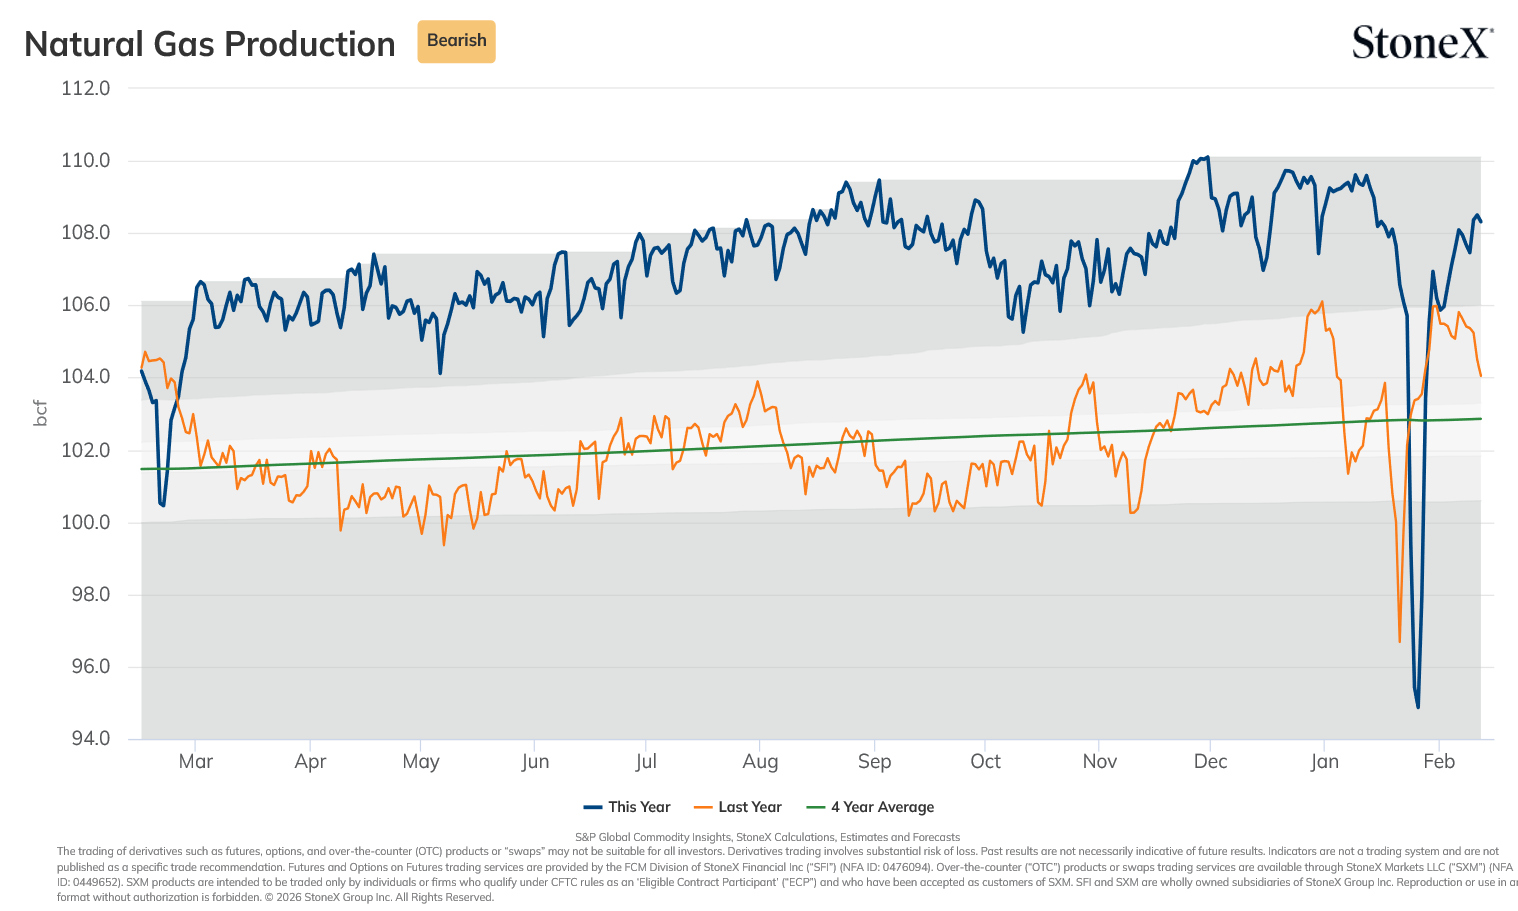Click the blue line's lowest dip near 95
Image resolution: width=1518 pixels, height=911 pixels.
1418,706
